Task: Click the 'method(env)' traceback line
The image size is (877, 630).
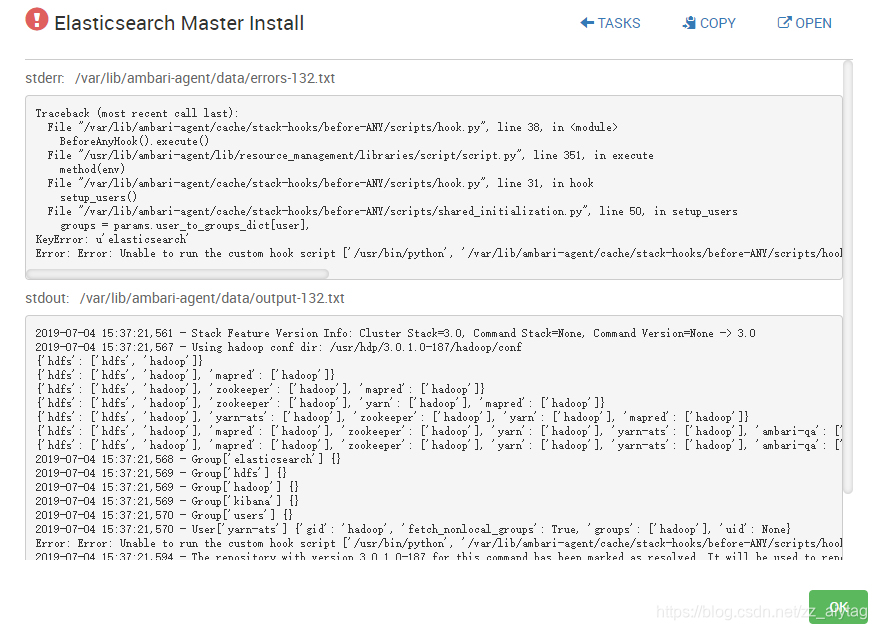Action: tap(92, 170)
